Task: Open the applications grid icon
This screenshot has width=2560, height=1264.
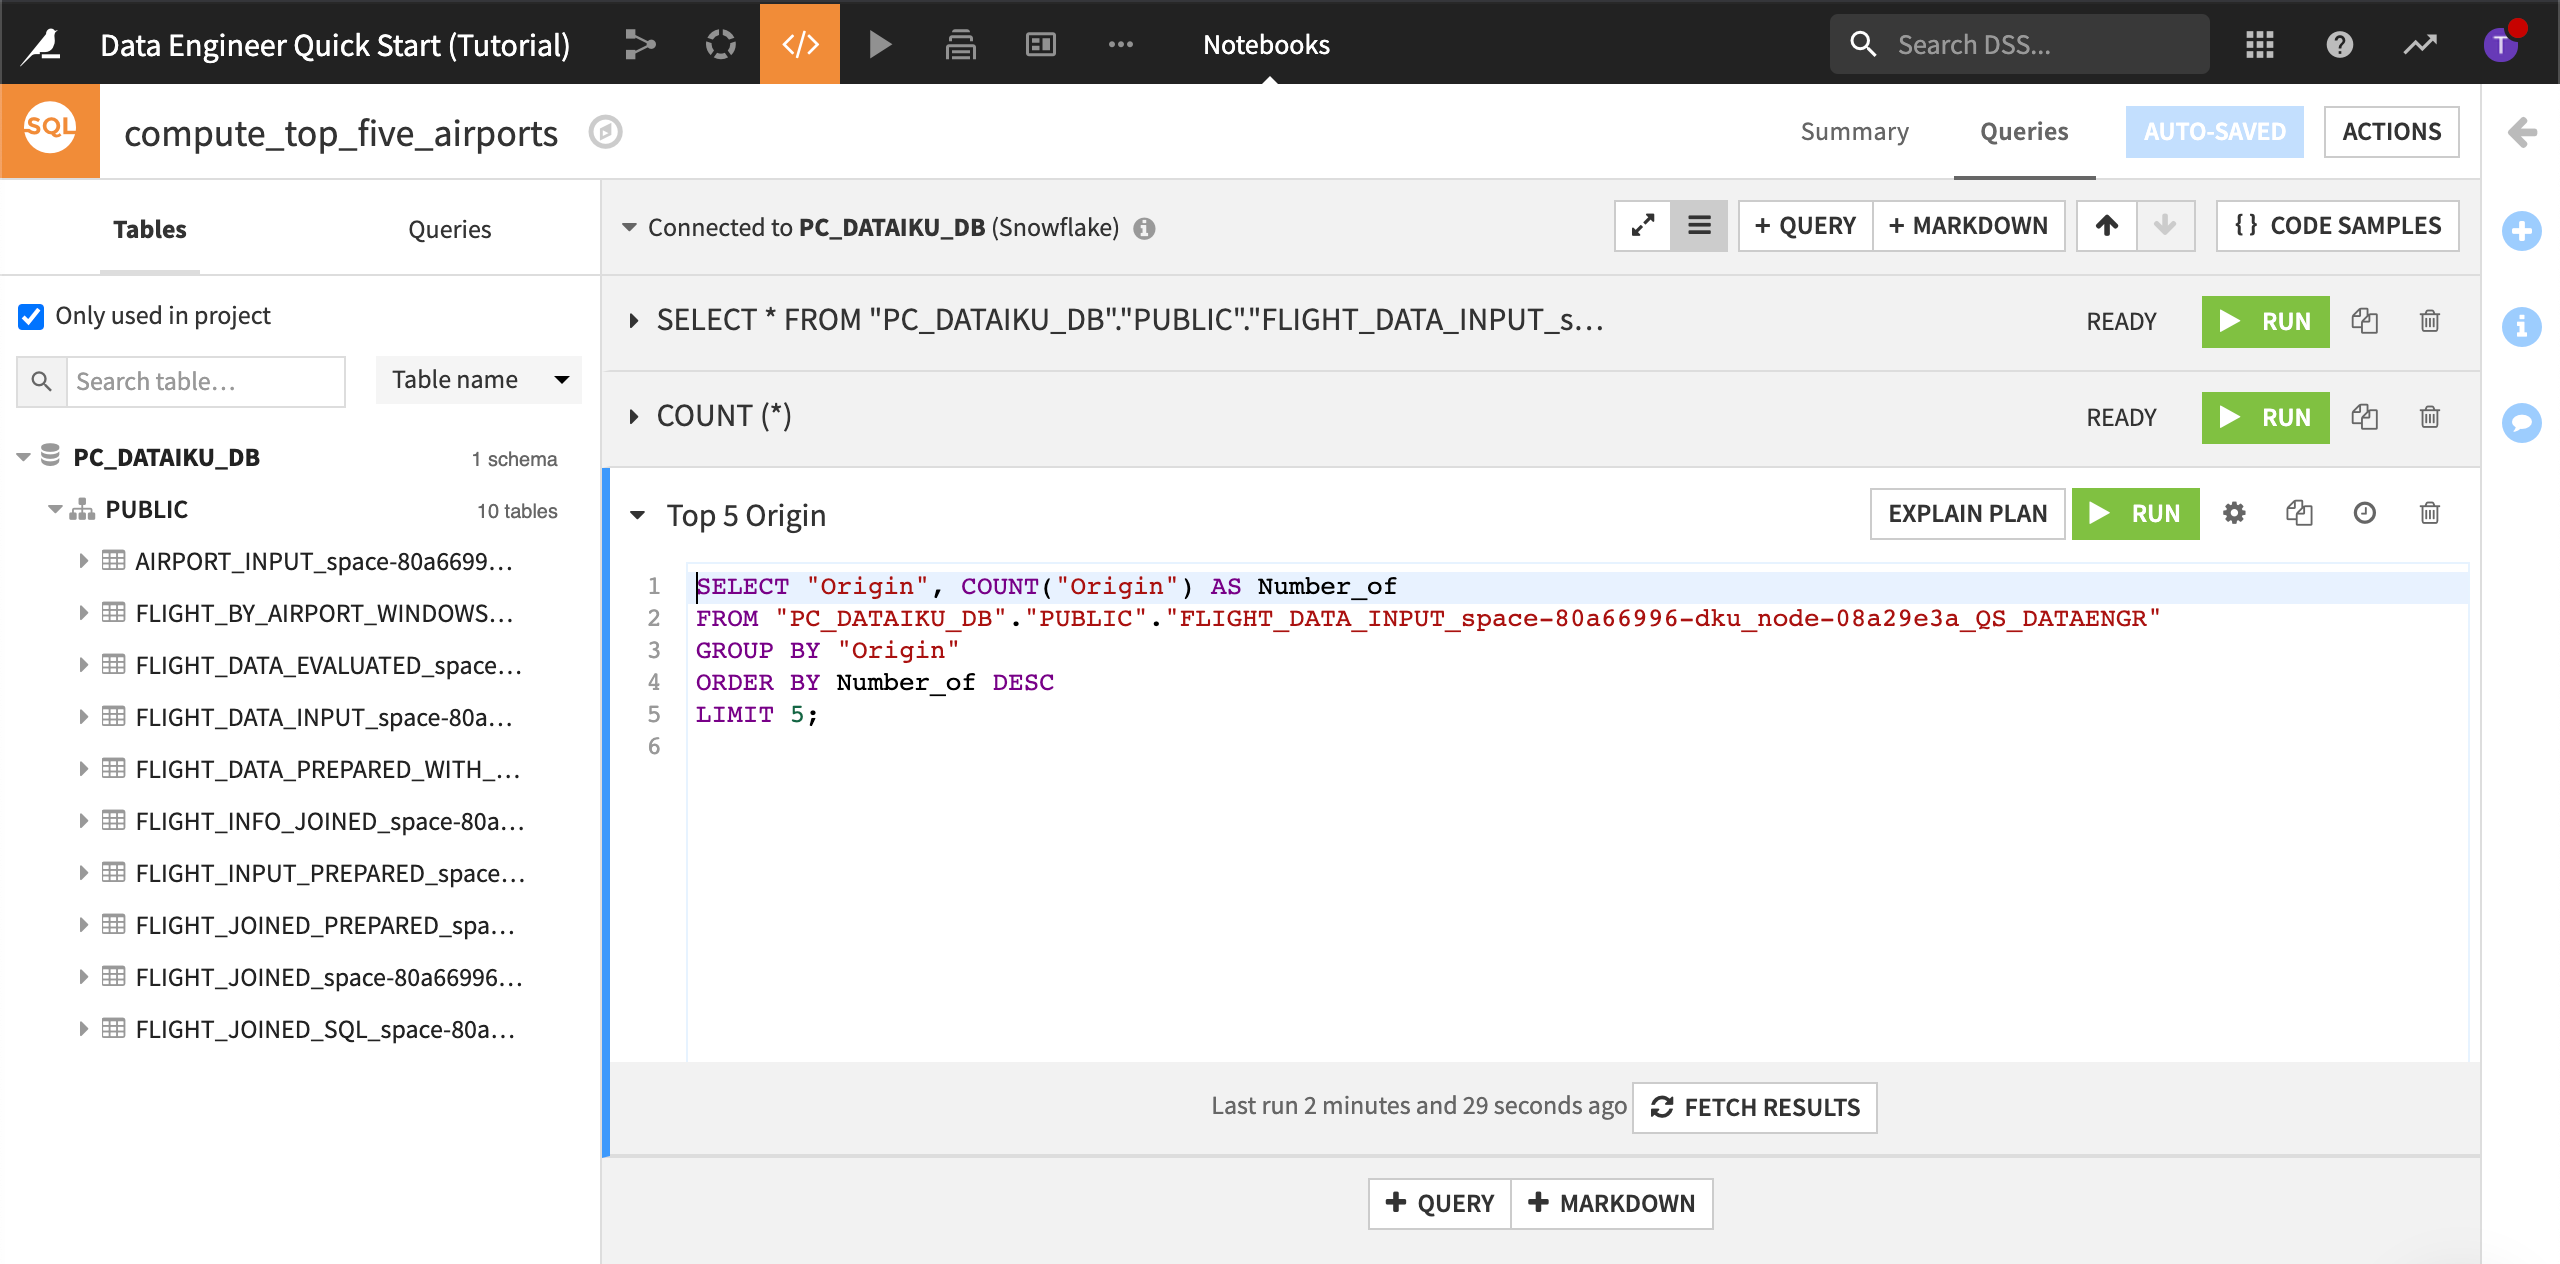Action: [x=2260, y=44]
